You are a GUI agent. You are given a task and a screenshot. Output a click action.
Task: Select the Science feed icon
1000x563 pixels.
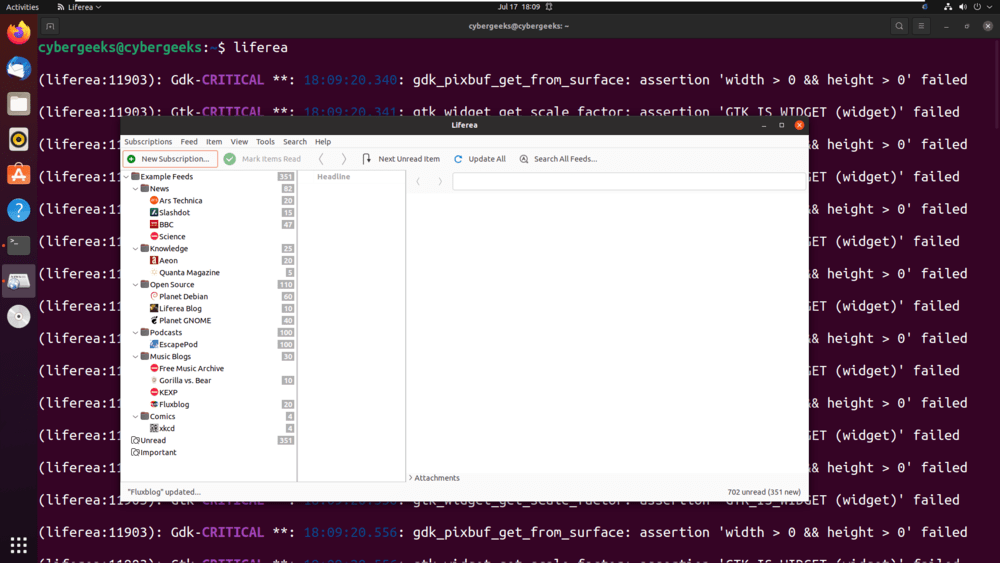[154, 237]
